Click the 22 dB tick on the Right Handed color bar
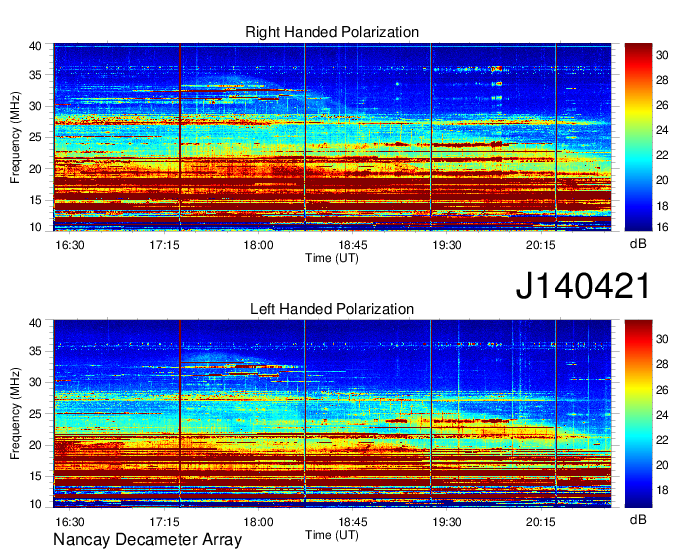Viewport: 680px width, 552px height. pyautogui.click(x=662, y=155)
